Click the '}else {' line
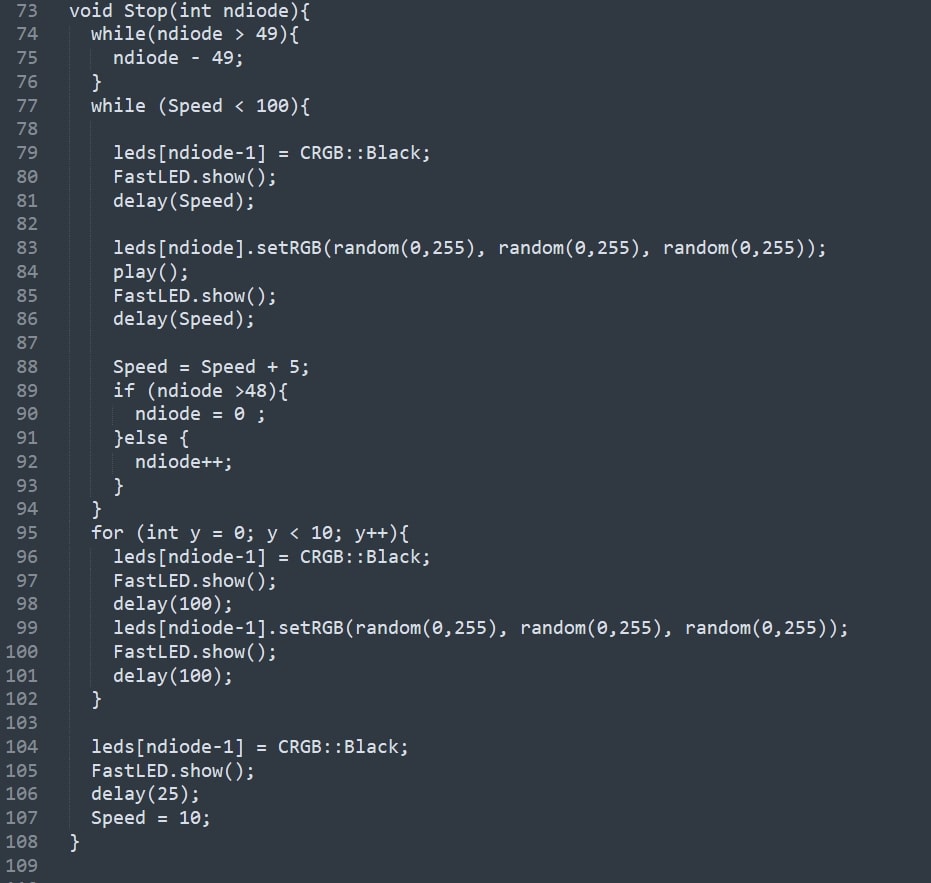931x883 pixels. [x=151, y=438]
